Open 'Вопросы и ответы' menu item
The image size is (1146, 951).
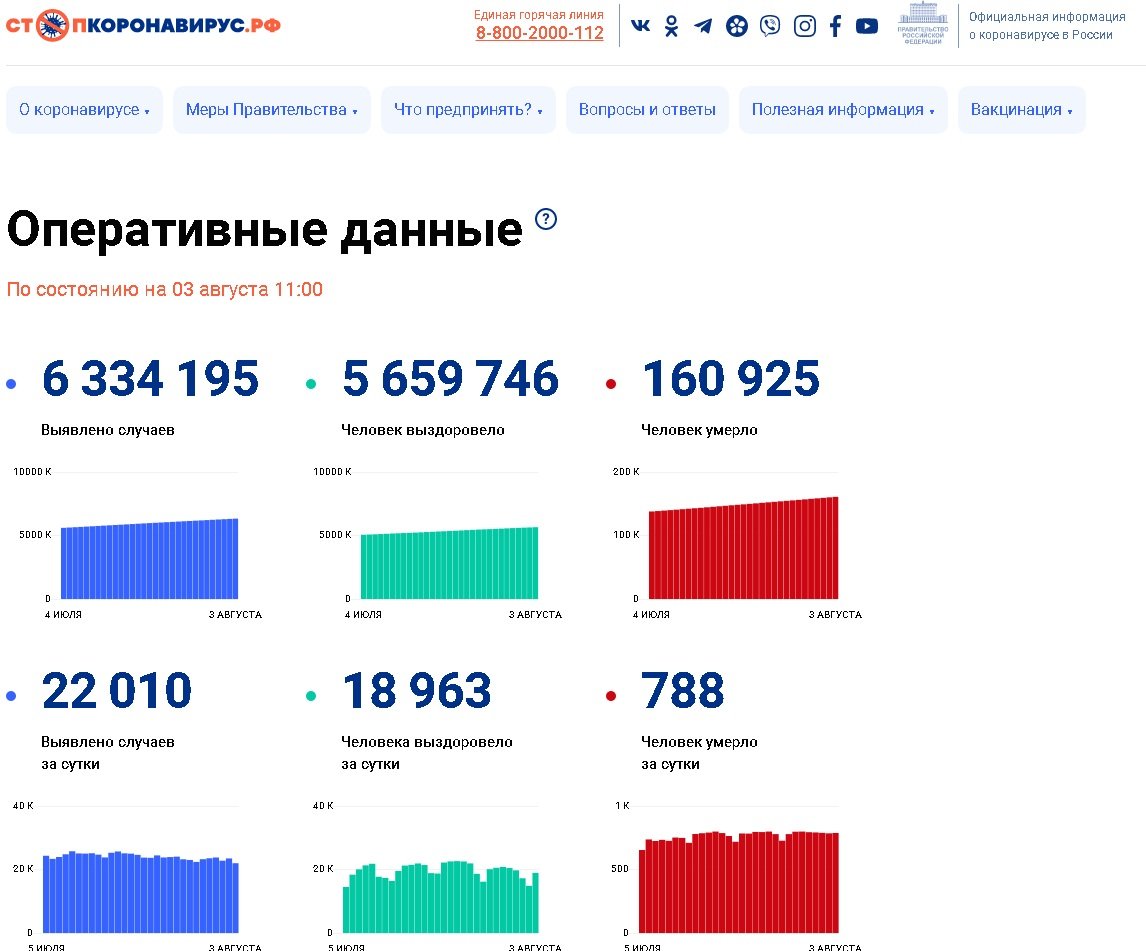coord(647,110)
